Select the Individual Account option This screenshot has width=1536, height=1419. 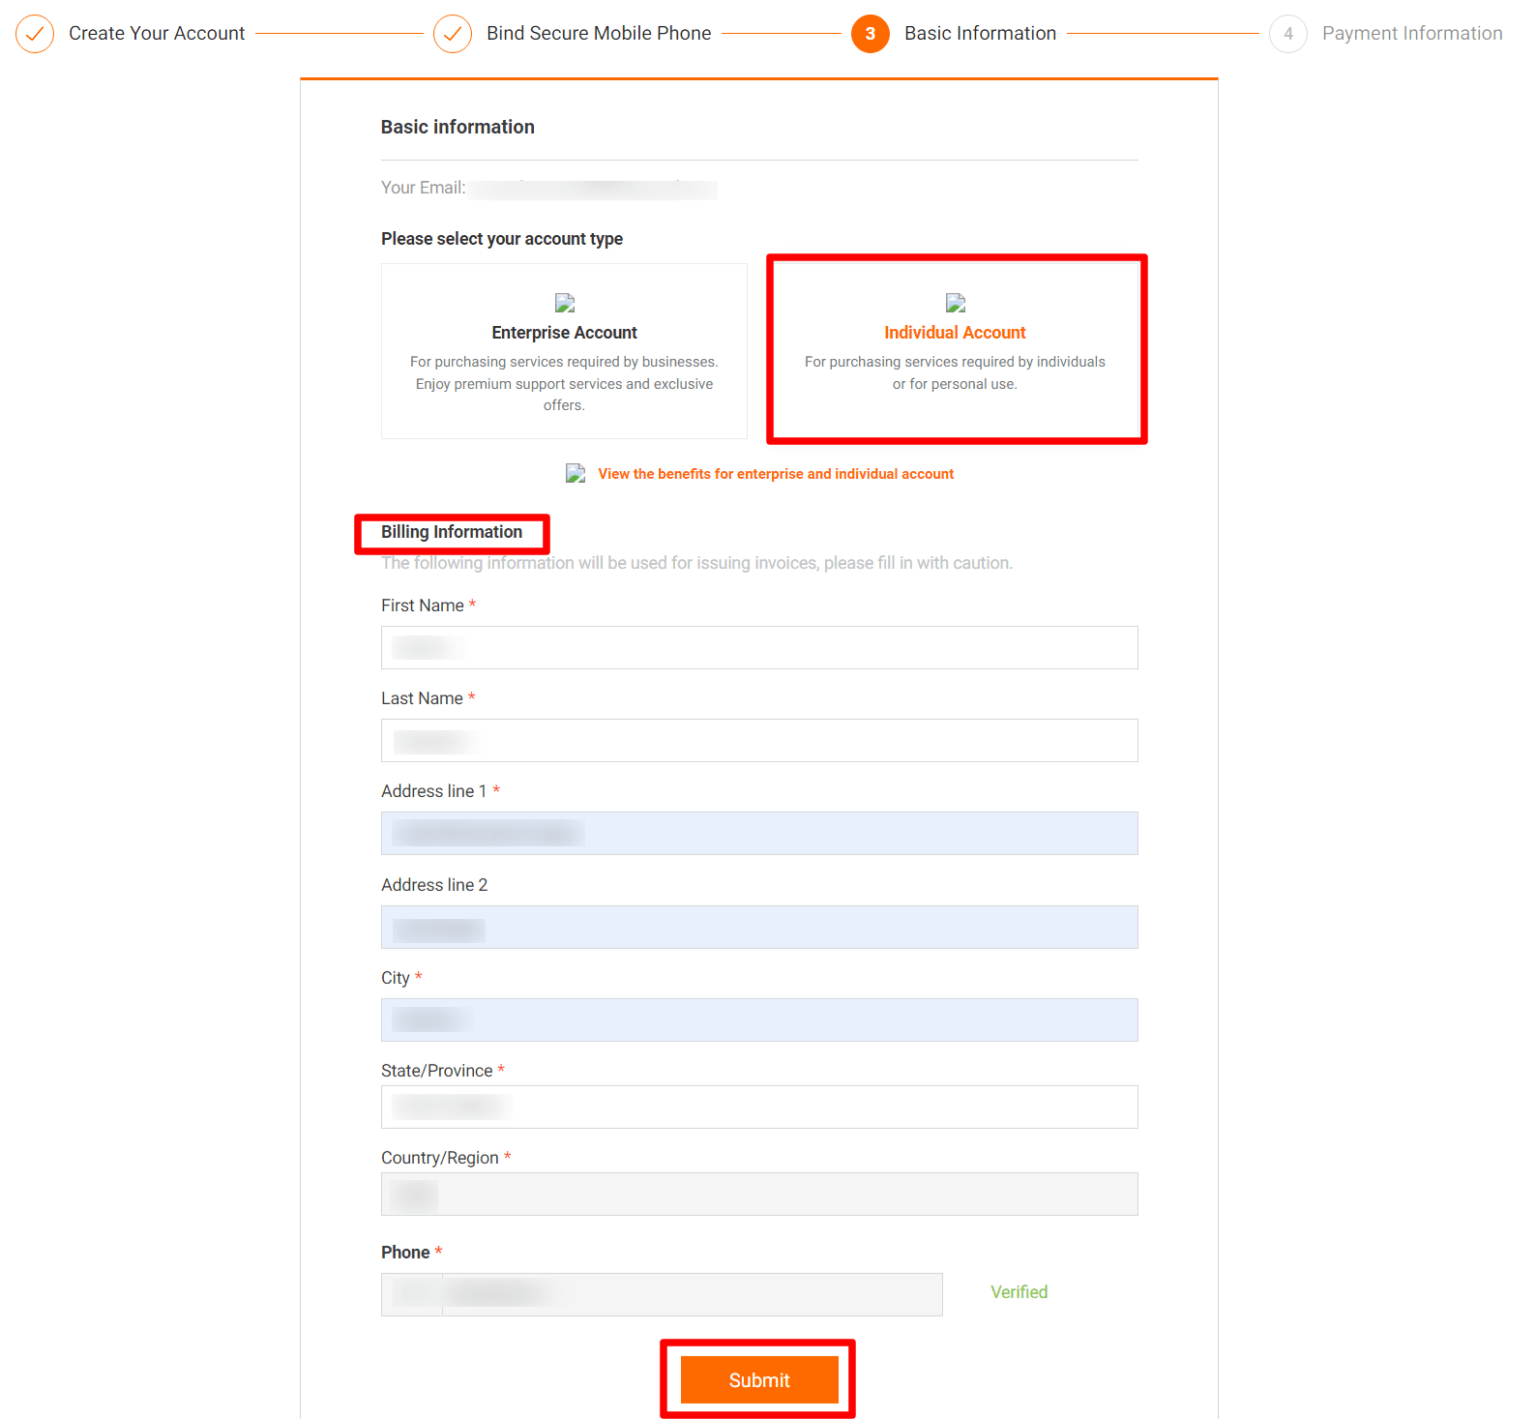(955, 349)
